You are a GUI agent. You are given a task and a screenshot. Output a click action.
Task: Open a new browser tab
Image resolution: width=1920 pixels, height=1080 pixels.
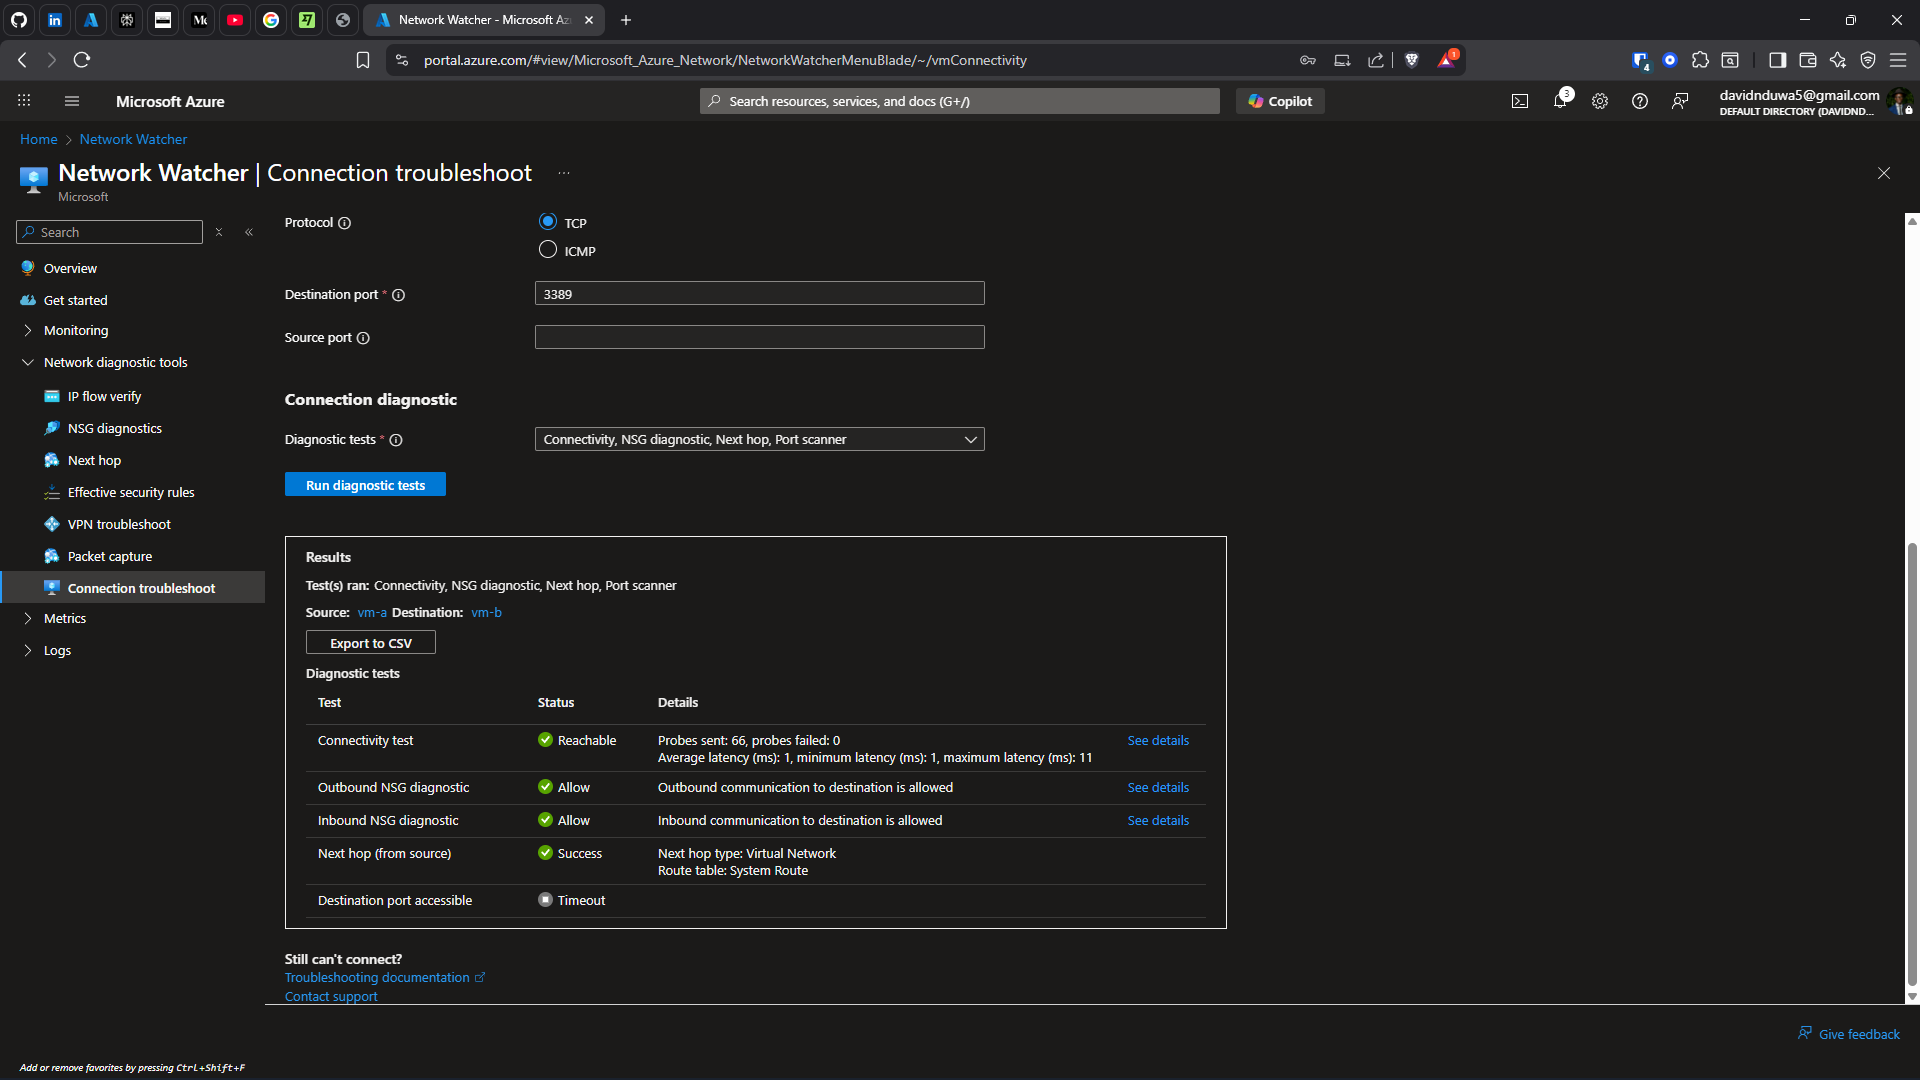(626, 20)
